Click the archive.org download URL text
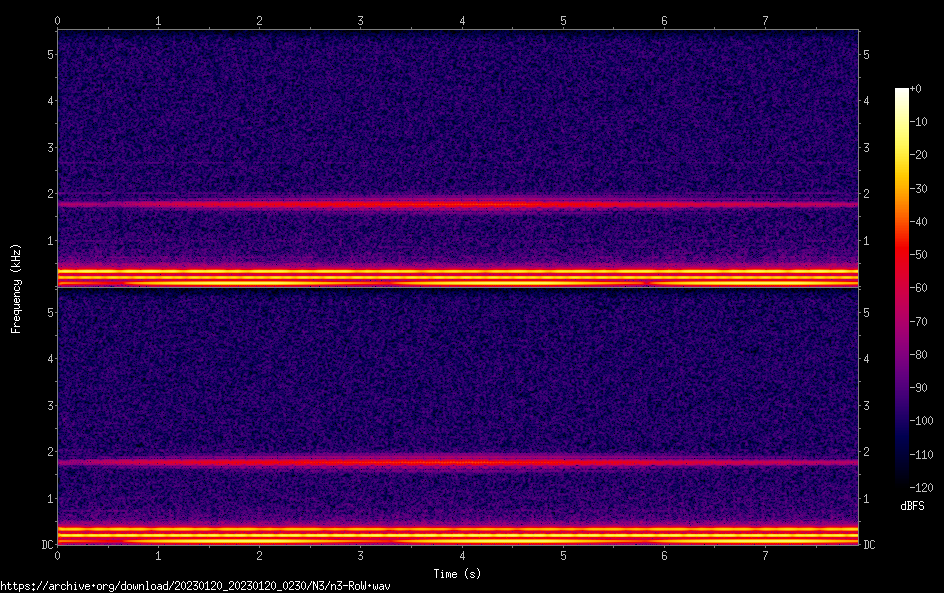The image size is (944, 593). 195,586
